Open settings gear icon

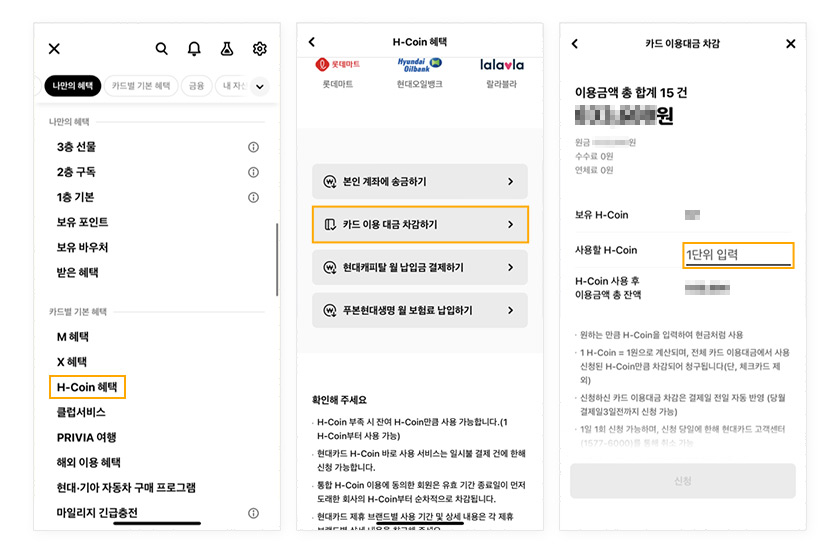259,49
